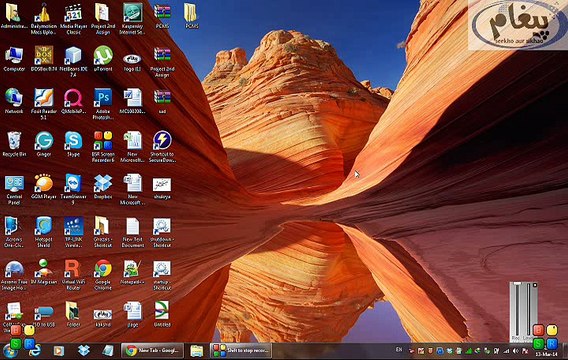
Task: Click the small square button on recorder widget
Action: click(x=535, y=285)
